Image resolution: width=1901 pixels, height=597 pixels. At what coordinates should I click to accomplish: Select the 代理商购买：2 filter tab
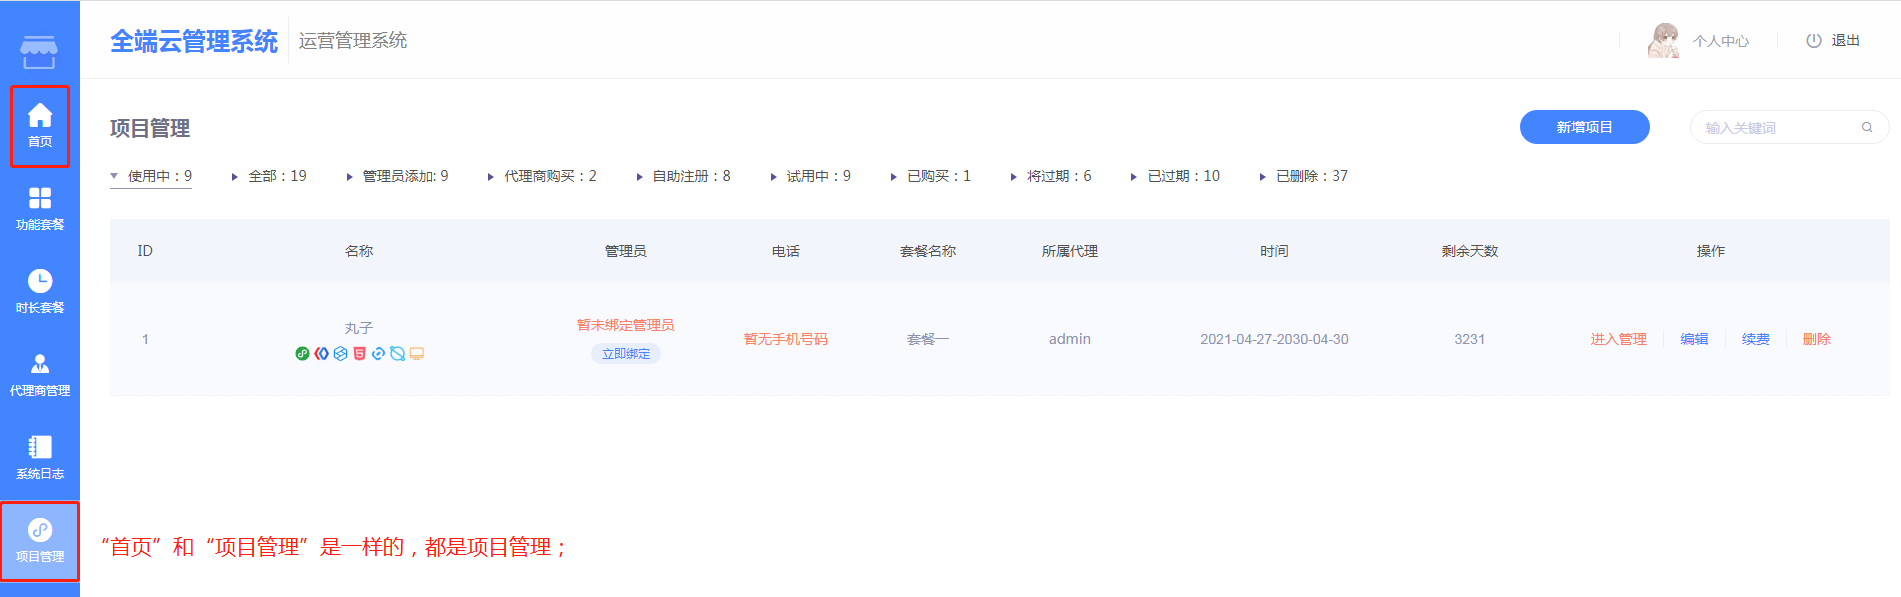542,176
